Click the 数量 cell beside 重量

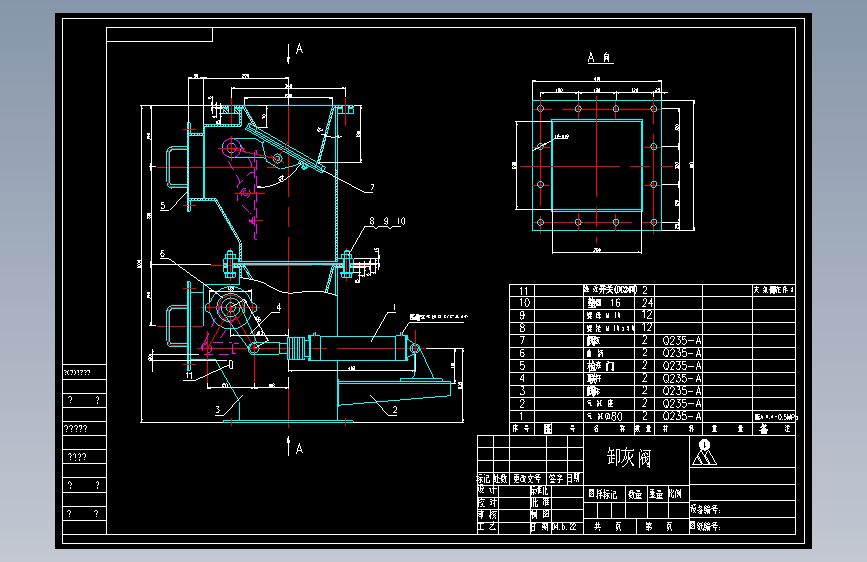point(635,494)
